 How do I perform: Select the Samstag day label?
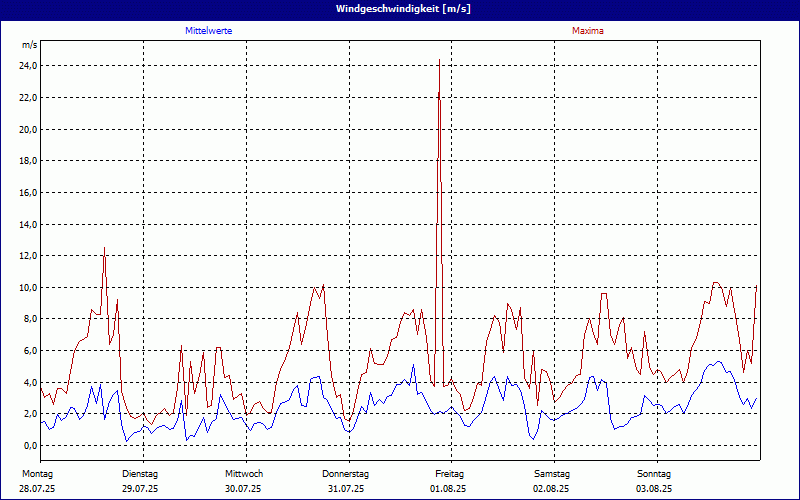click(x=552, y=473)
